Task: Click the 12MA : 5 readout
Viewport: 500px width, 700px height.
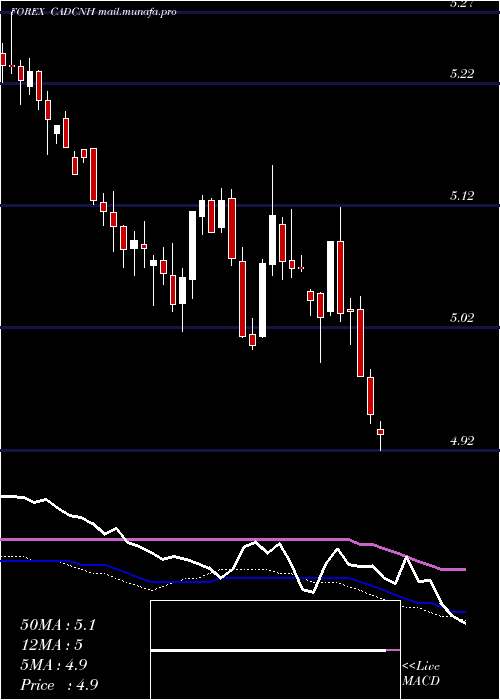Action: (52, 645)
